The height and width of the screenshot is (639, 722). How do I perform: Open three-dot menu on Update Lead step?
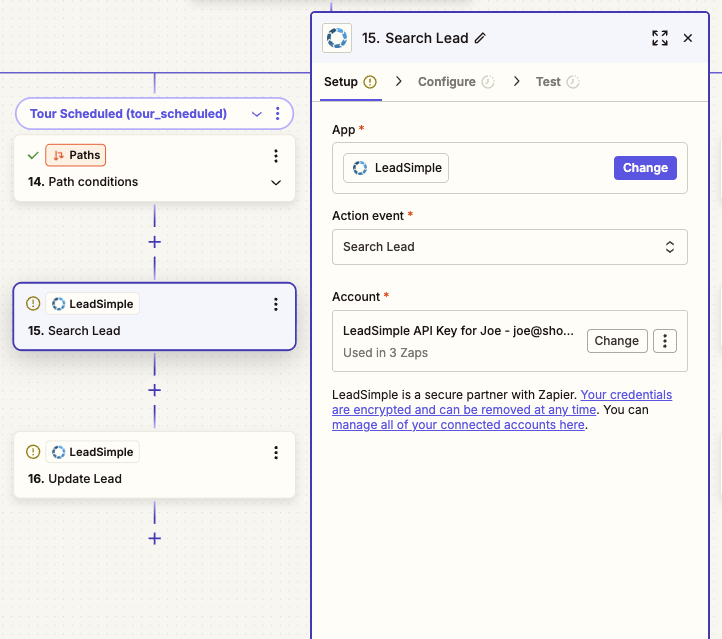click(x=276, y=452)
